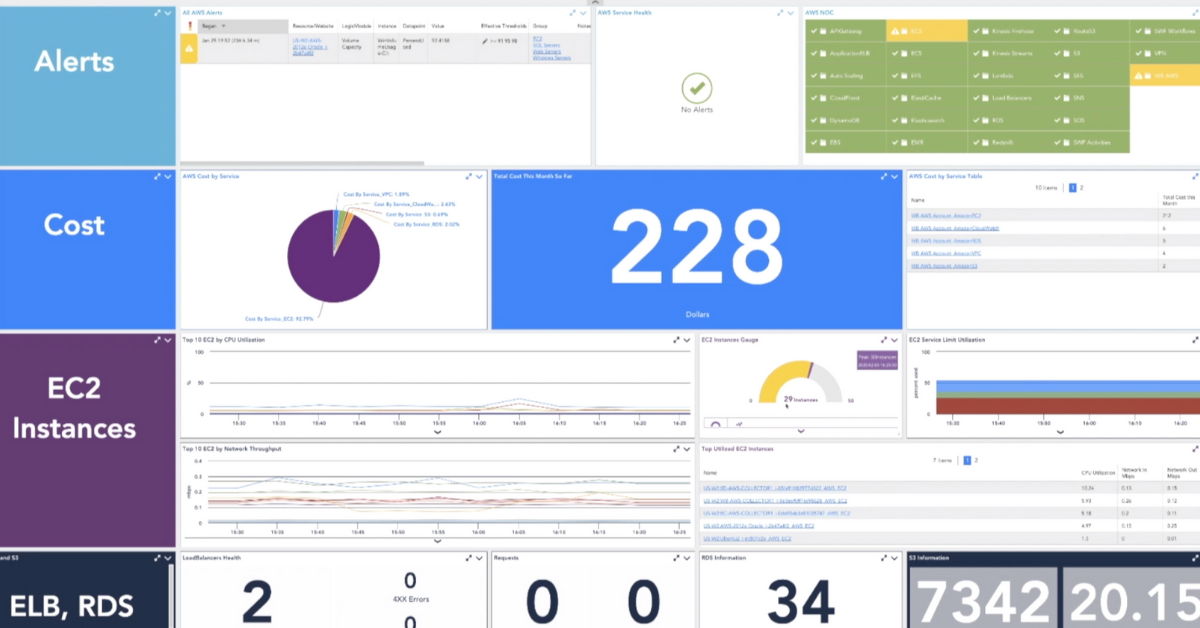Open the APIGateway tile in AWS NOC

(844, 31)
